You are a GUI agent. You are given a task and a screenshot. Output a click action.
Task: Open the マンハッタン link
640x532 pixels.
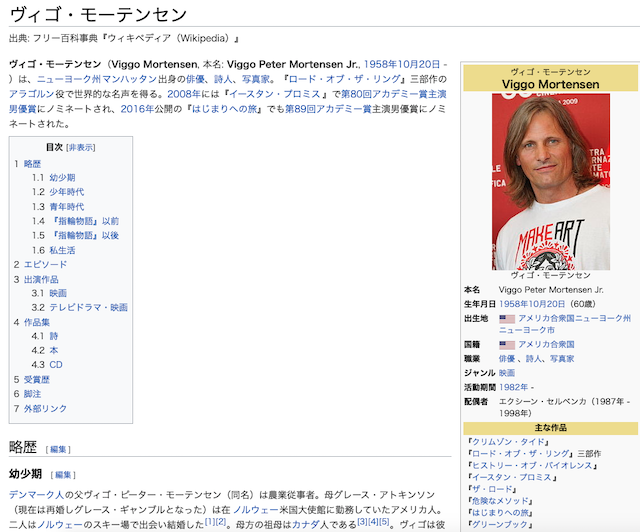[x=129, y=79]
